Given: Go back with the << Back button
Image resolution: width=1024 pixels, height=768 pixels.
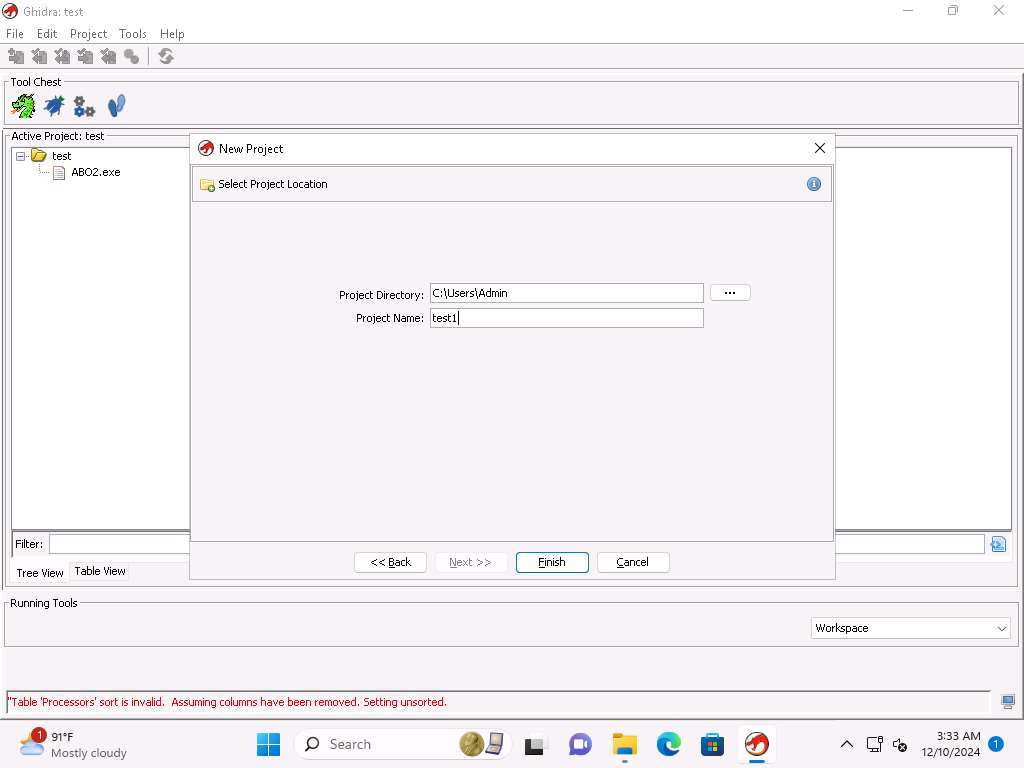Looking at the screenshot, I should coord(390,562).
